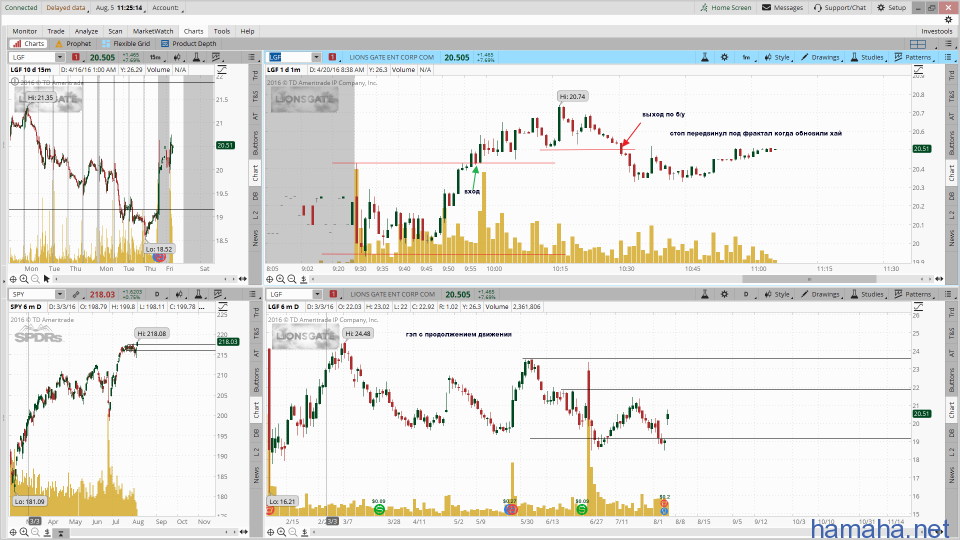Open candlestick style icon in SPY chart
This screenshot has height=540, width=960.
point(179,294)
